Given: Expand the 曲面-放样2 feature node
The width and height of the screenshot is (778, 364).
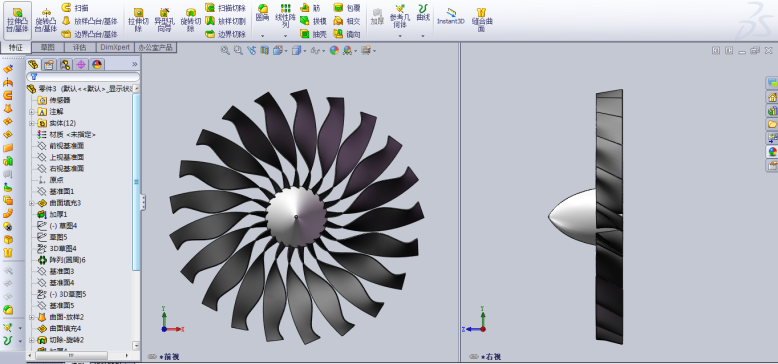Looking at the screenshot, I should tap(32, 317).
